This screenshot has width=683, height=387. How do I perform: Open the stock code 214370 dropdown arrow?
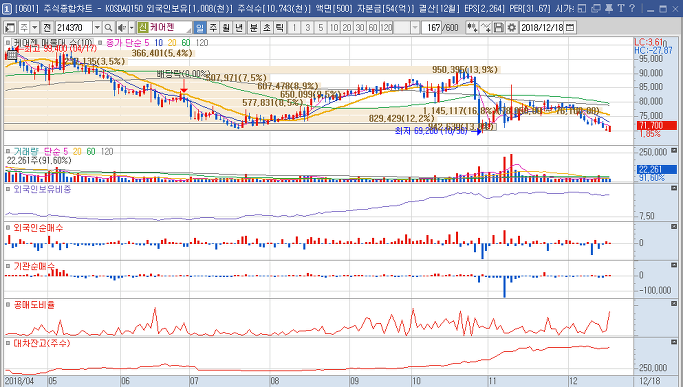tap(97, 28)
